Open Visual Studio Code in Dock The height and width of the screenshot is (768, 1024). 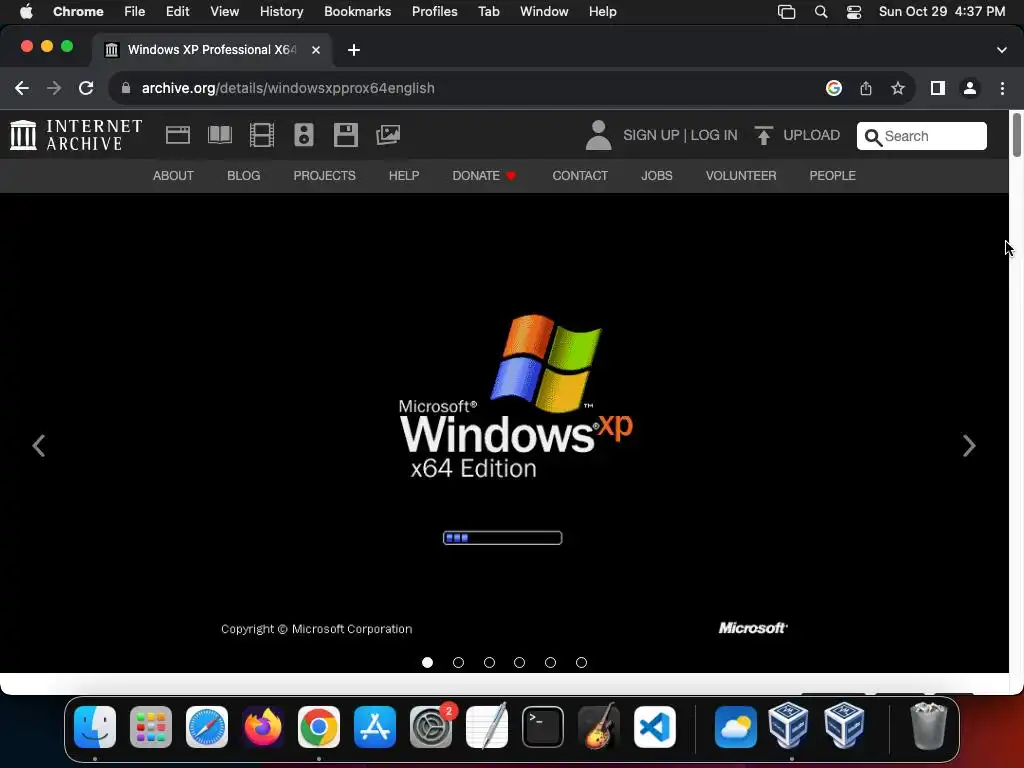[x=655, y=727]
